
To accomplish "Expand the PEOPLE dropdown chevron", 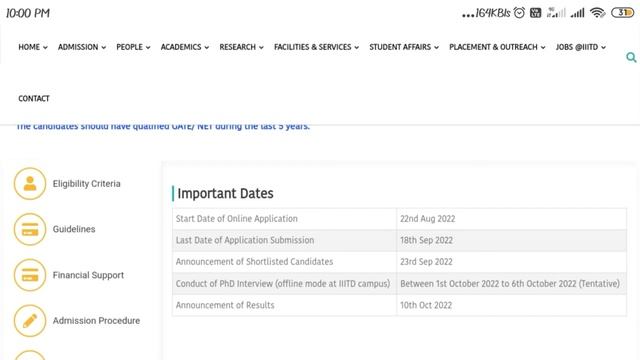I will click(148, 48).
